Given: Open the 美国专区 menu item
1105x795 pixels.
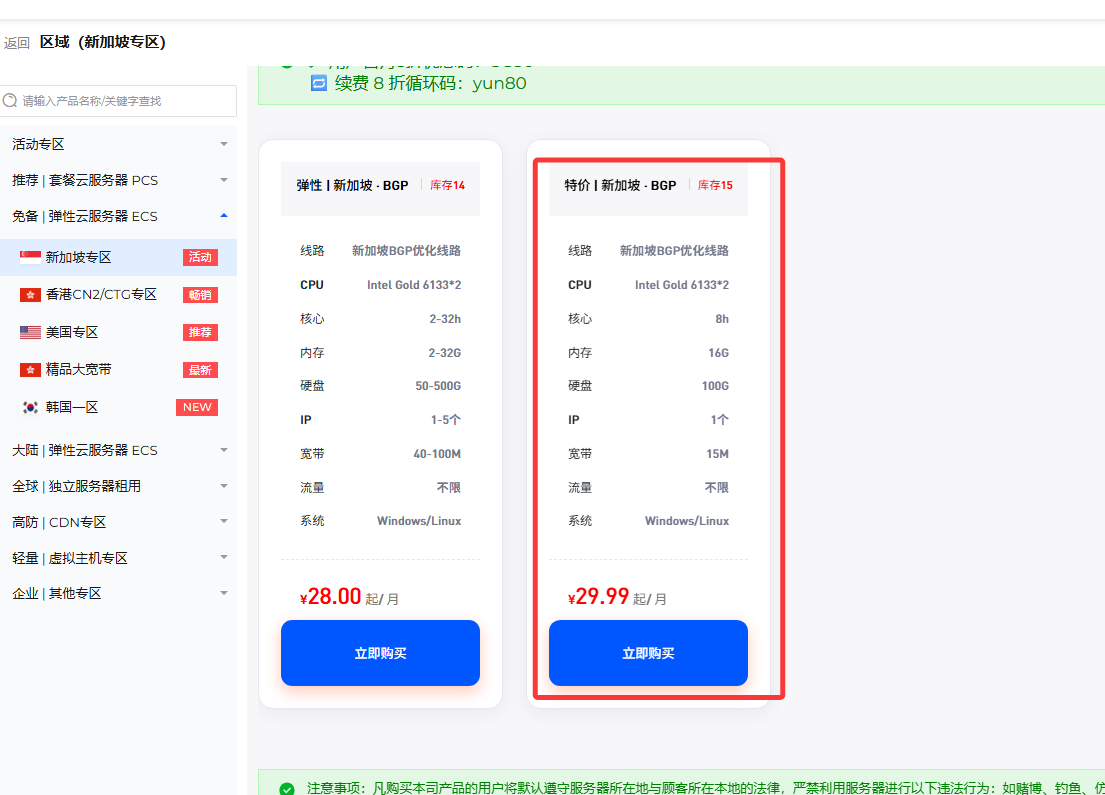Looking at the screenshot, I should (x=72, y=332).
